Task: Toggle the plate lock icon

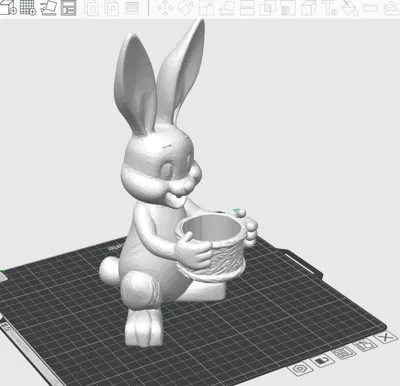Action: click(x=322, y=361)
